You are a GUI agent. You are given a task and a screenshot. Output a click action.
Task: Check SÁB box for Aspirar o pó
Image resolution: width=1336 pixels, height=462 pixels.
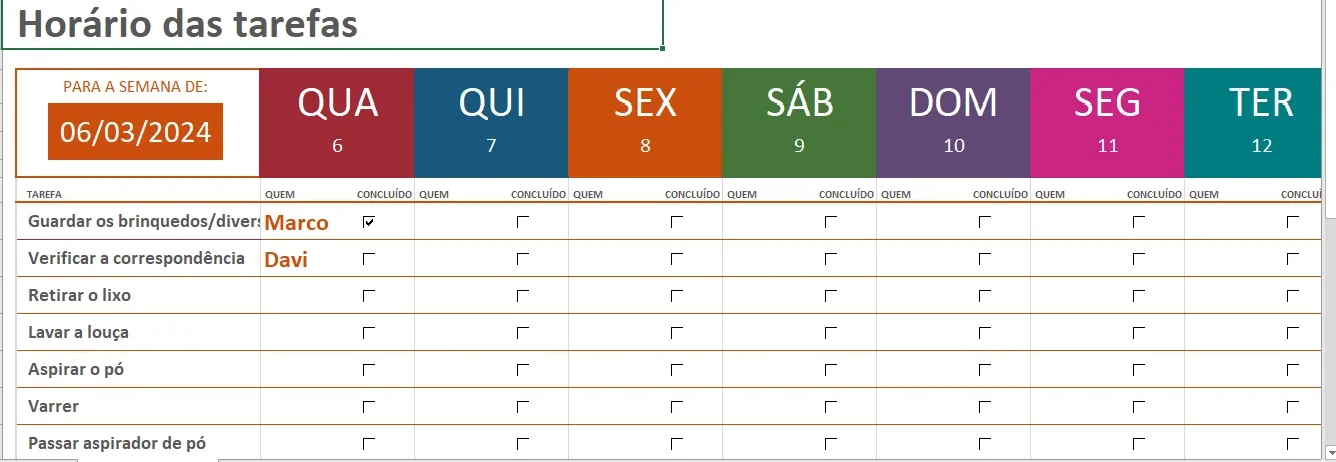831,370
